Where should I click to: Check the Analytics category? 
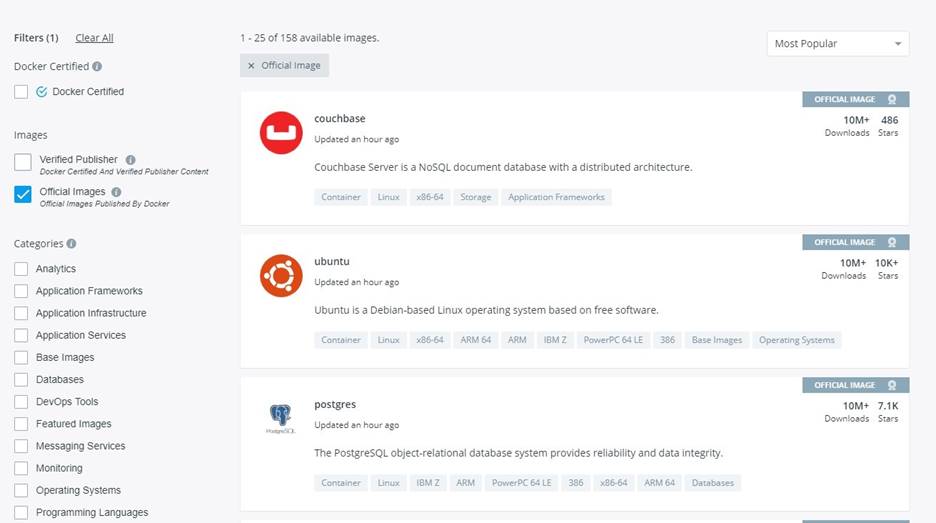[x=21, y=269]
